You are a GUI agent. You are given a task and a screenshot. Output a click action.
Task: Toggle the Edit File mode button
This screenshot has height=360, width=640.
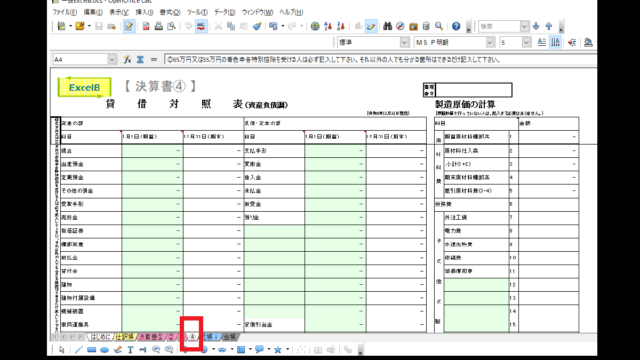click(x=129, y=27)
